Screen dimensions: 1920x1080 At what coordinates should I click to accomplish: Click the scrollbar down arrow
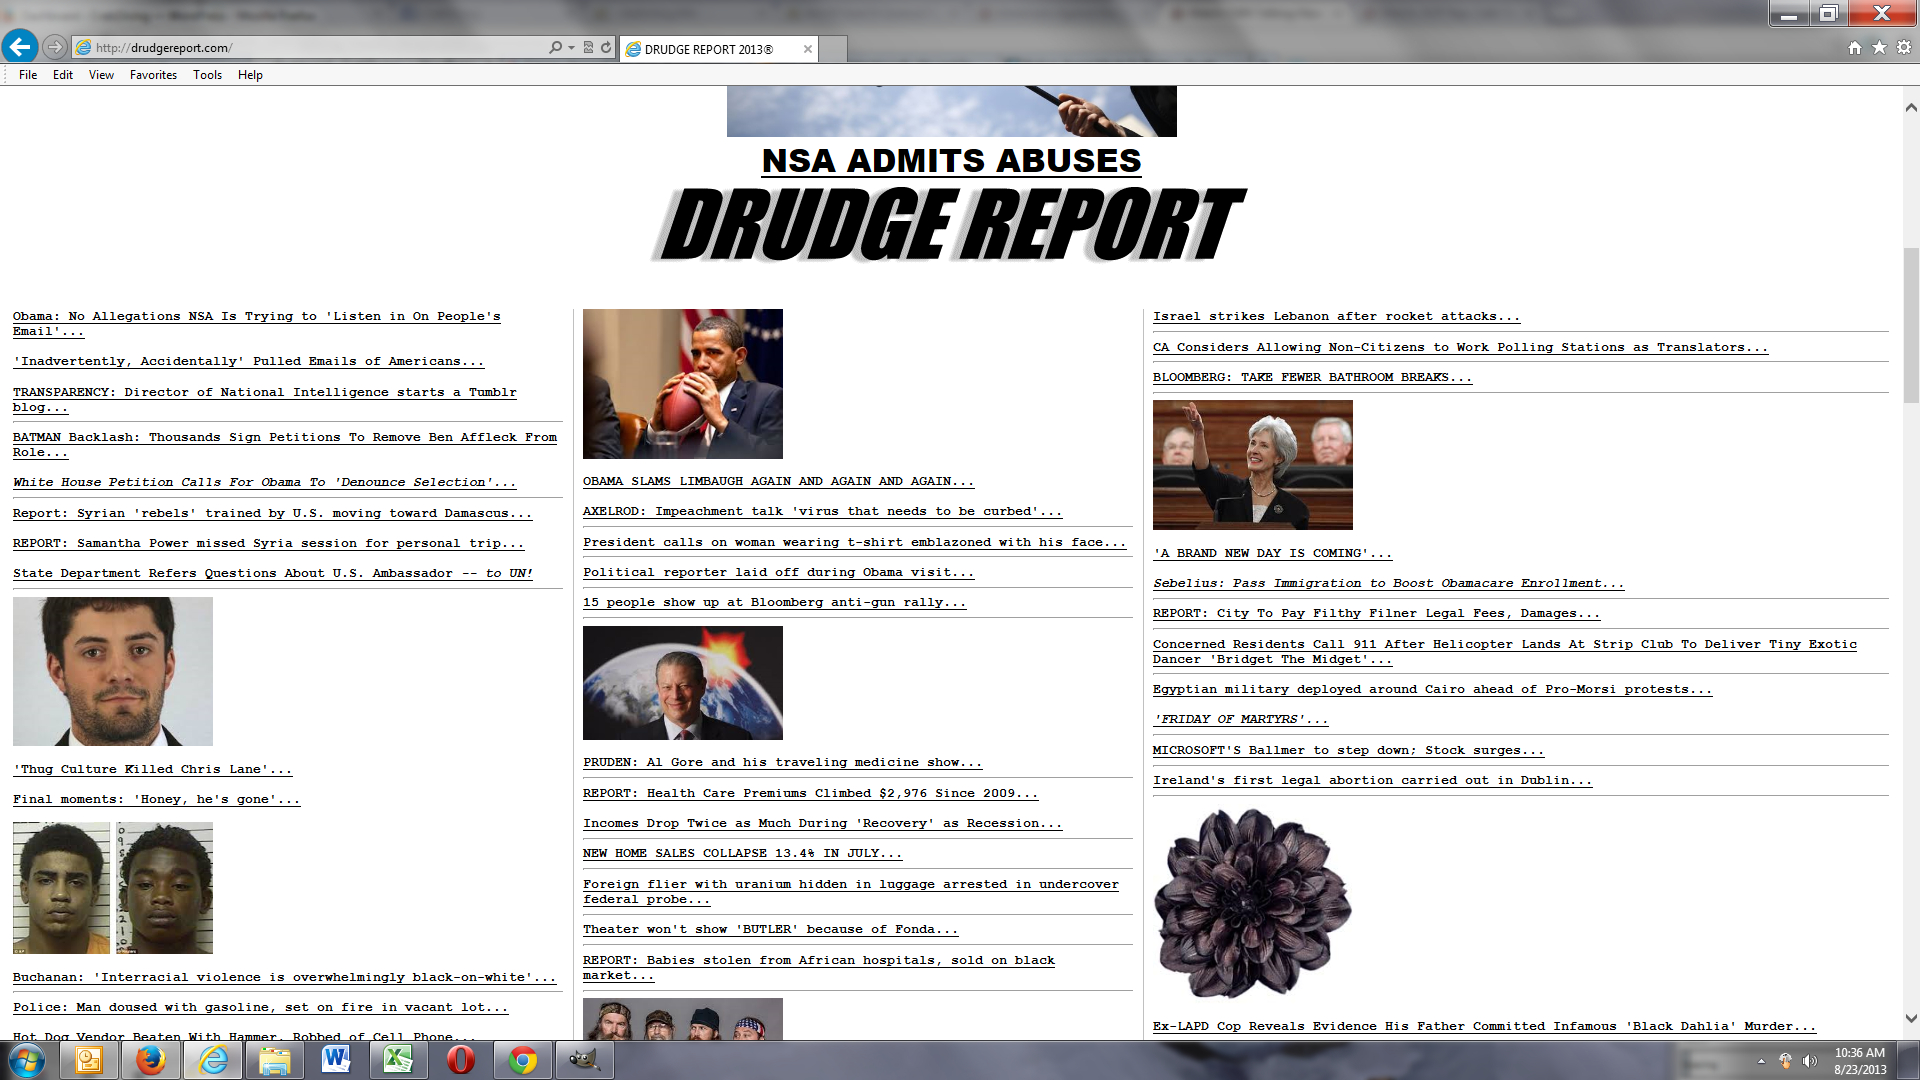tap(1911, 1019)
